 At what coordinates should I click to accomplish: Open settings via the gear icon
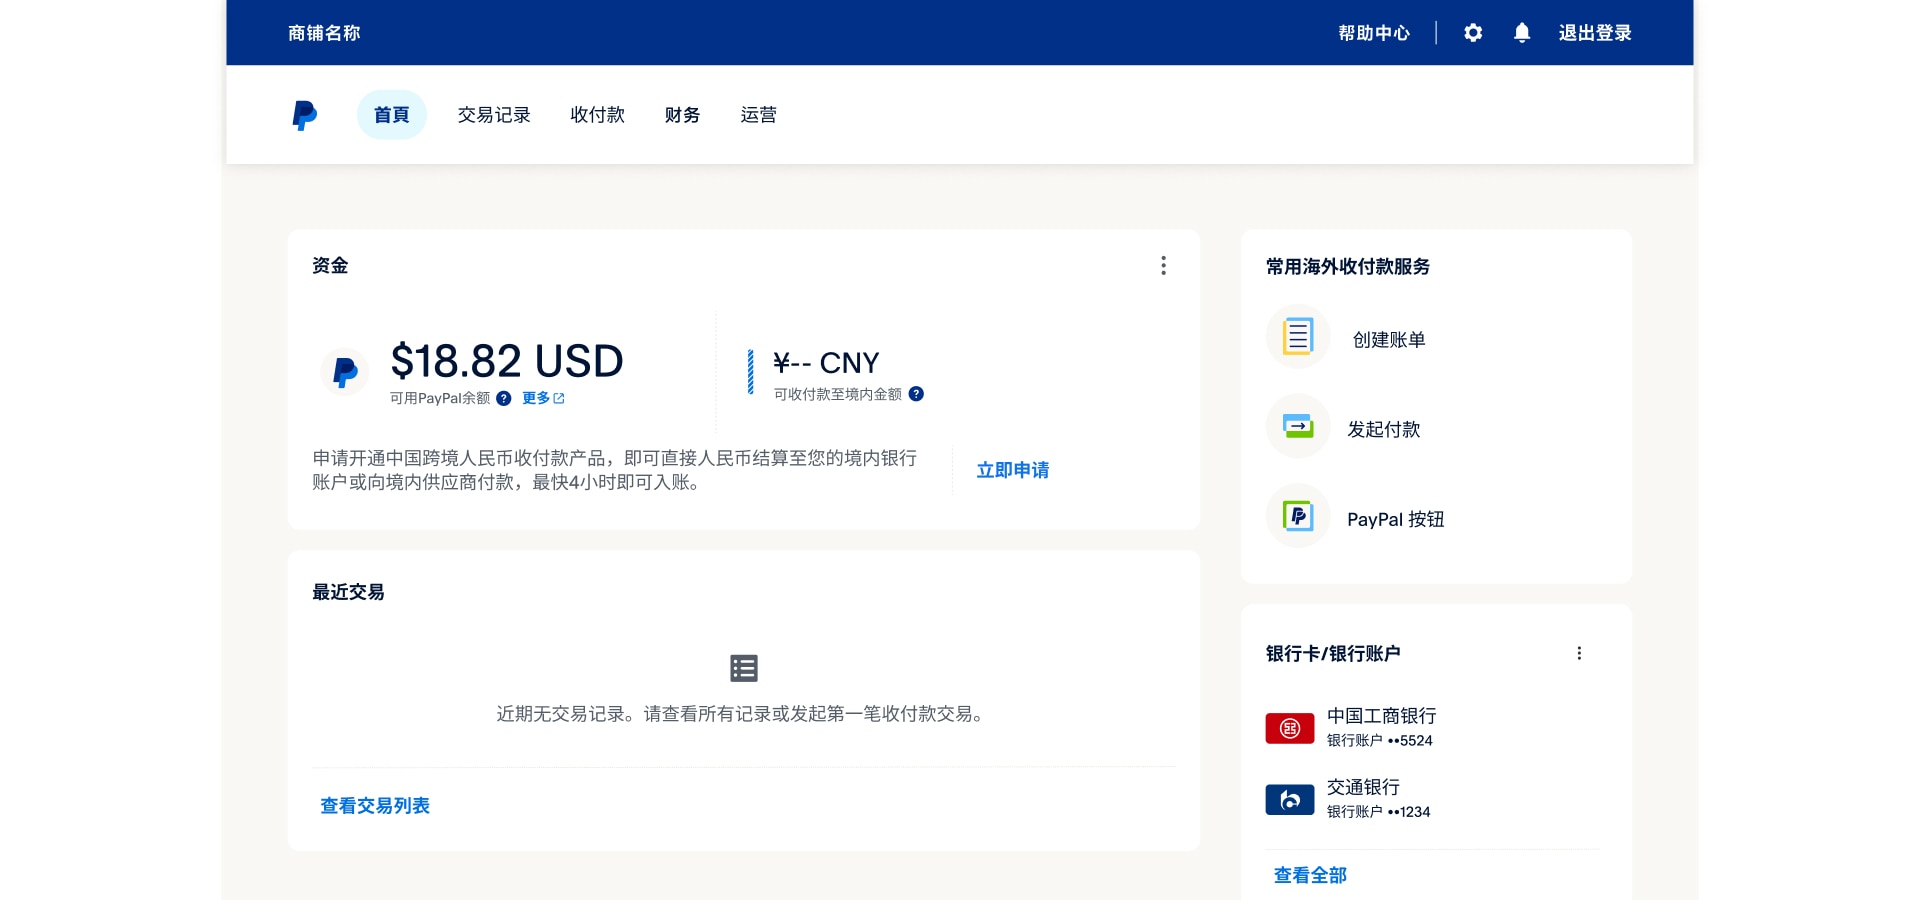click(x=1473, y=33)
